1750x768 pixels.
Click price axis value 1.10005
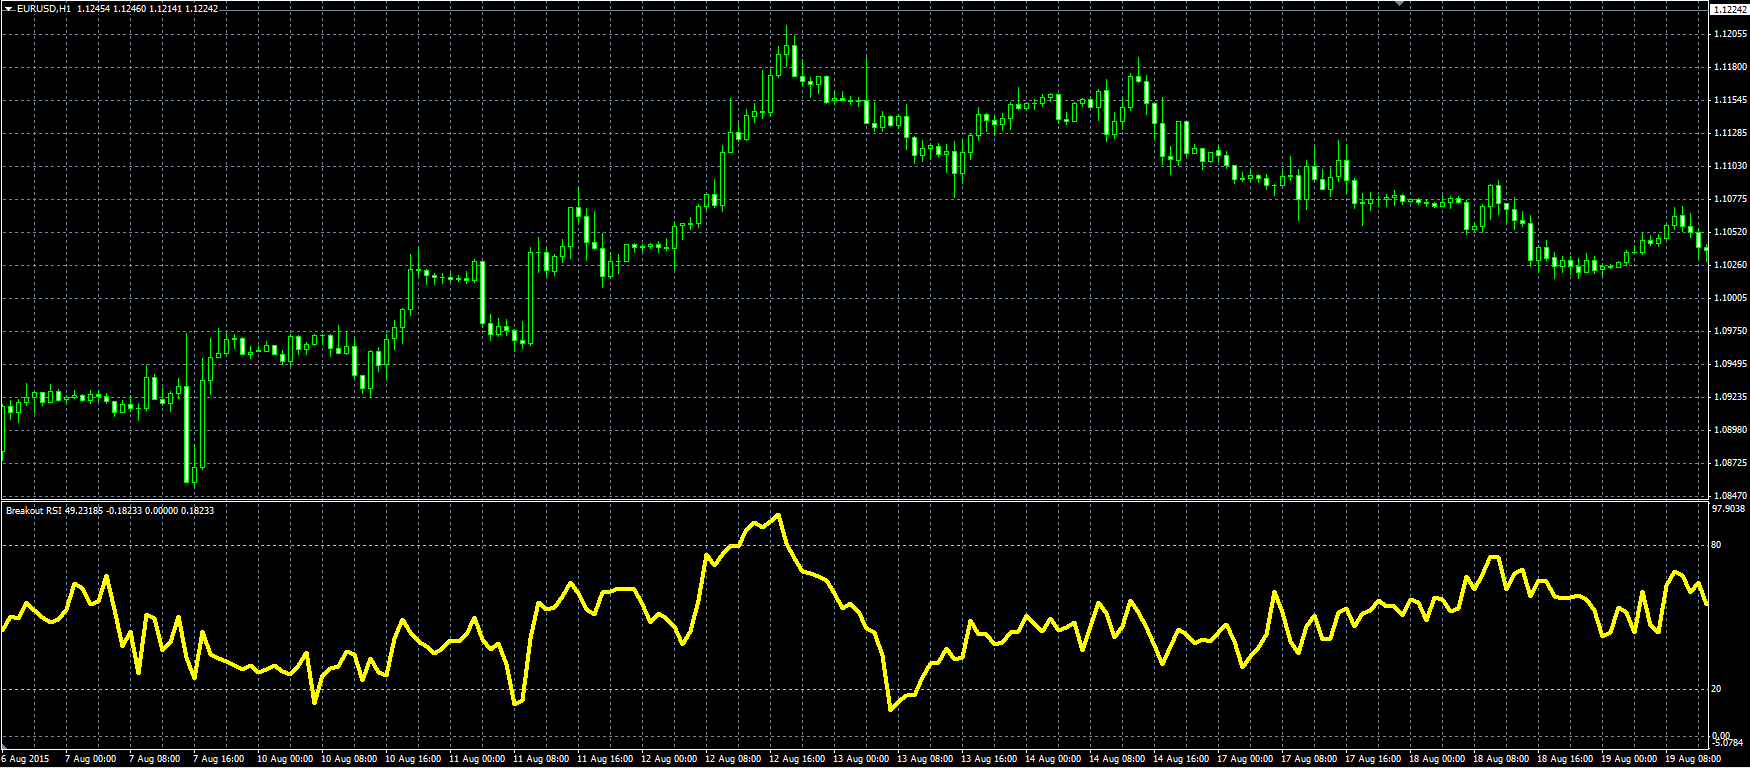point(1730,298)
